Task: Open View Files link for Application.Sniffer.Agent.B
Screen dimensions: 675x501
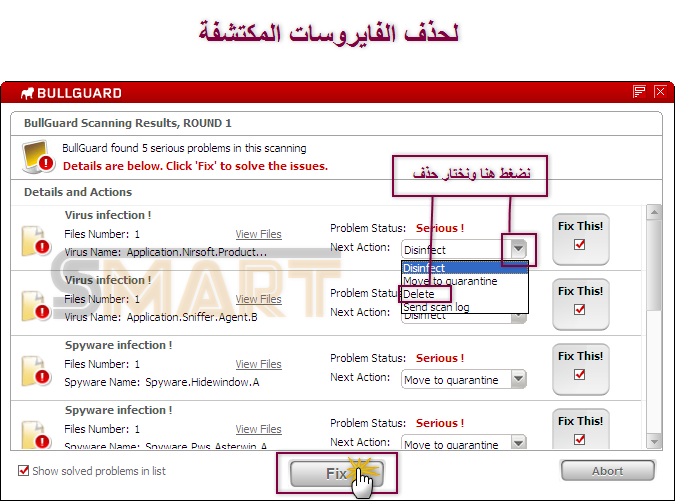Action: pos(258,299)
